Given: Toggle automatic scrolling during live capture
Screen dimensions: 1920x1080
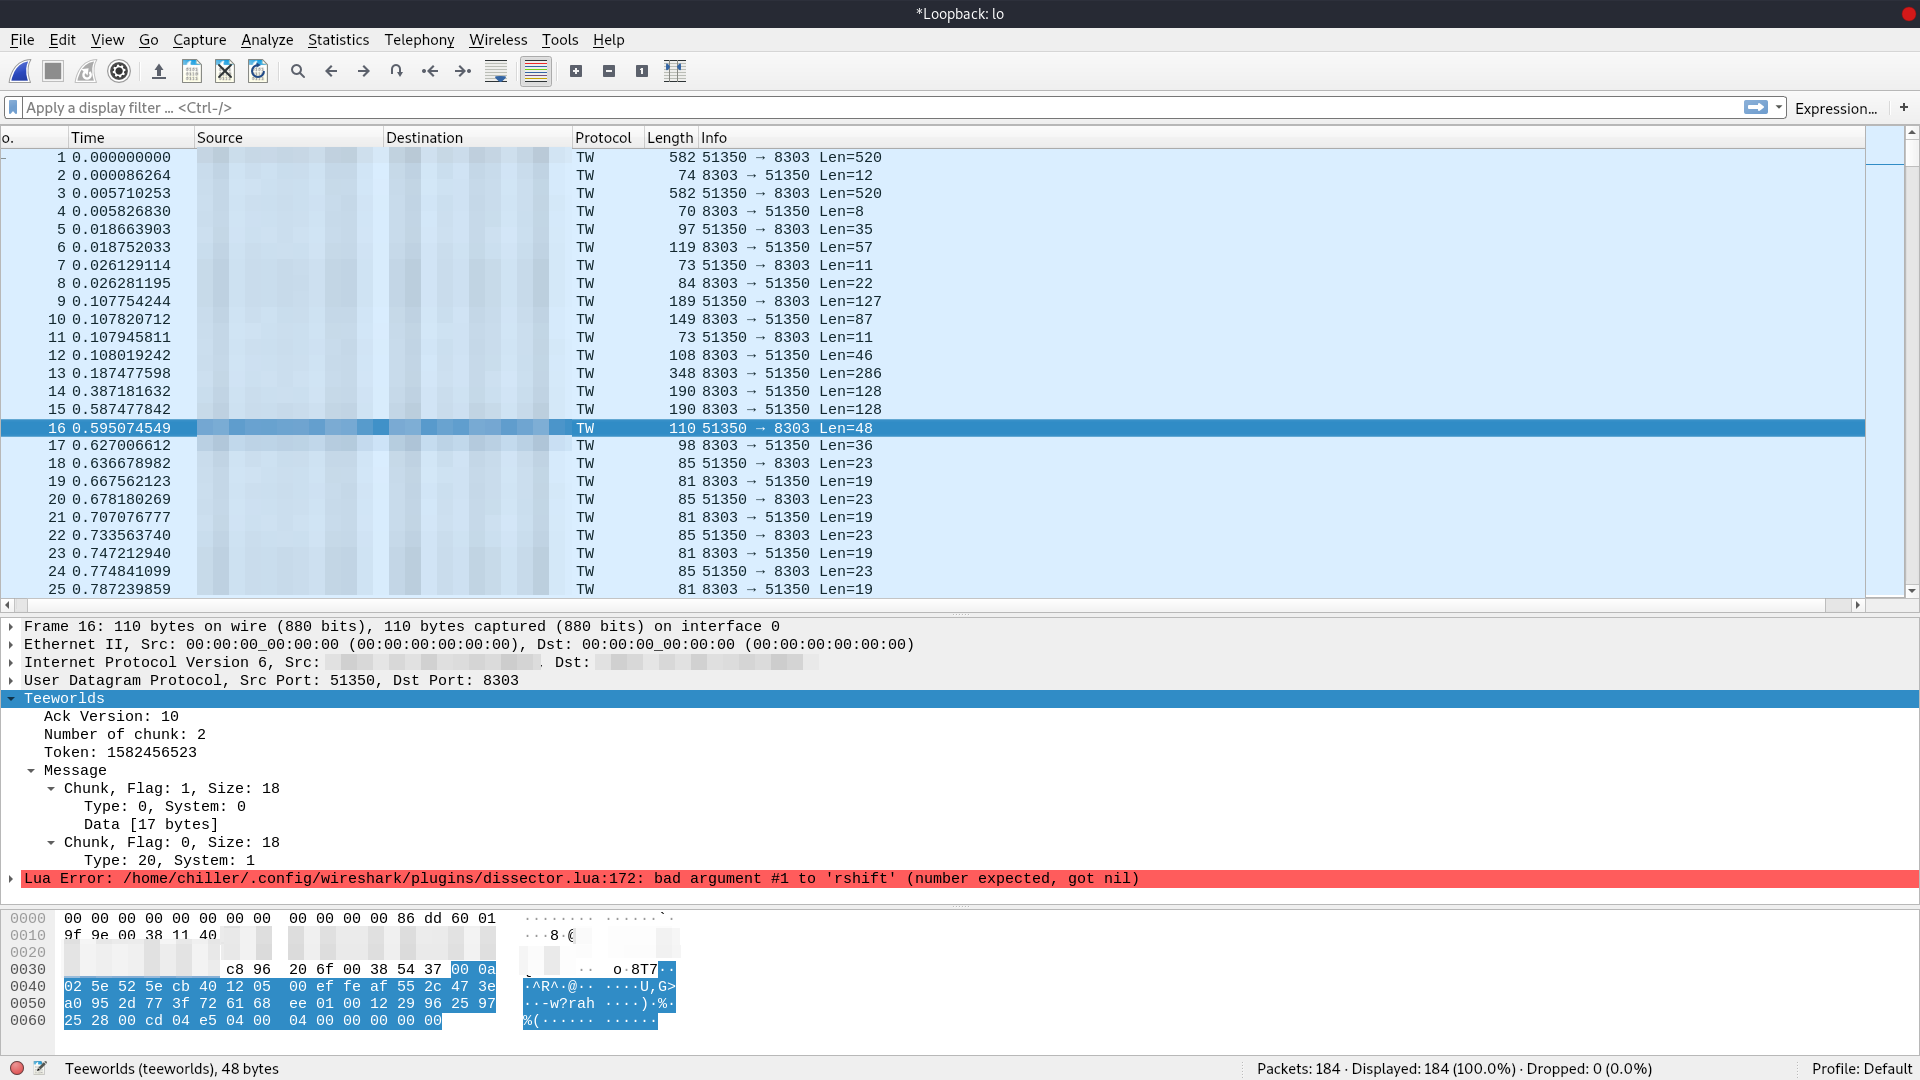Looking at the screenshot, I should pos(495,71).
